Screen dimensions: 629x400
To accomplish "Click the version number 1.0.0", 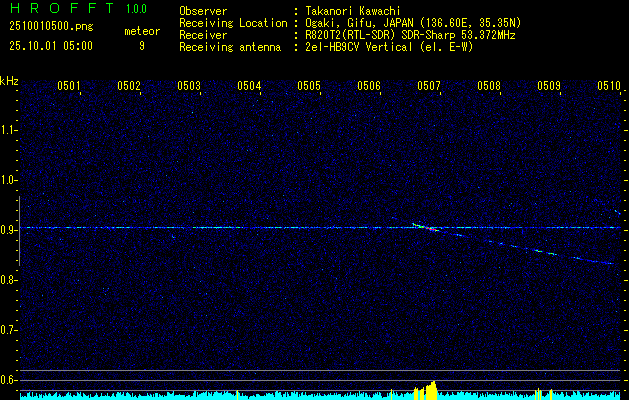I will pyautogui.click(x=136, y=9).
